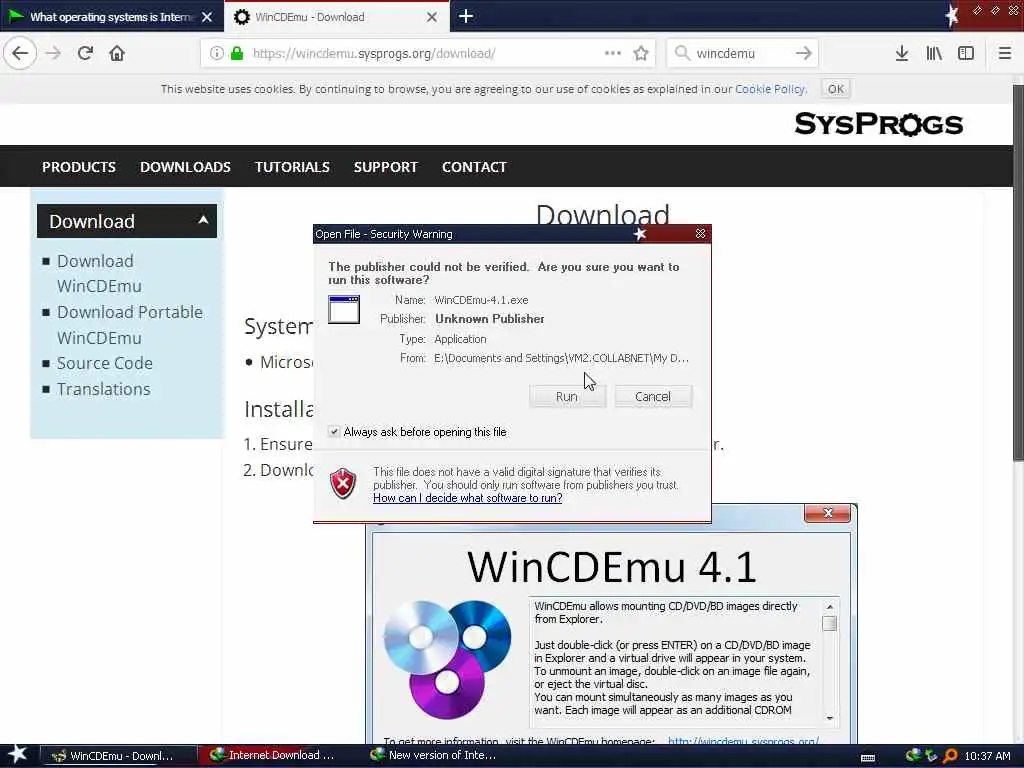The width and height of the screenshot is (1024, 768).
Task: Open 'How can I decide what software to run?'
Action: pos(467,498)
